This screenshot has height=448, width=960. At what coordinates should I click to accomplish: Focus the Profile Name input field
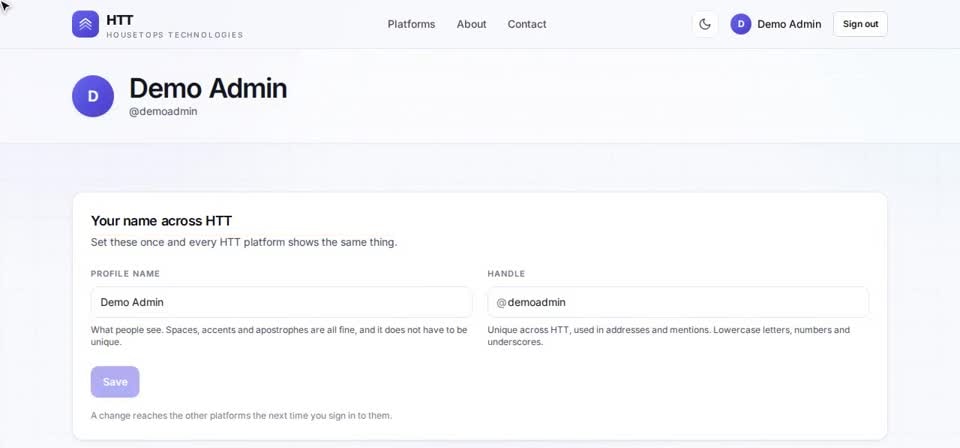[282, 302]
